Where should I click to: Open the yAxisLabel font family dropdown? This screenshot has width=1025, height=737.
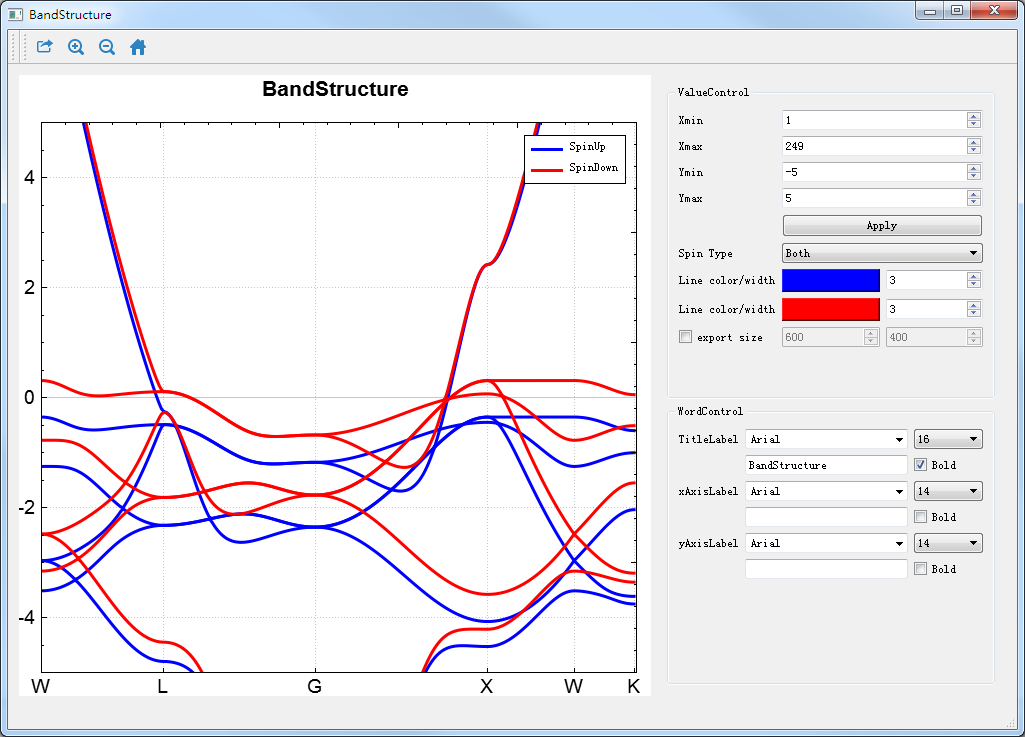click(826, 543)
